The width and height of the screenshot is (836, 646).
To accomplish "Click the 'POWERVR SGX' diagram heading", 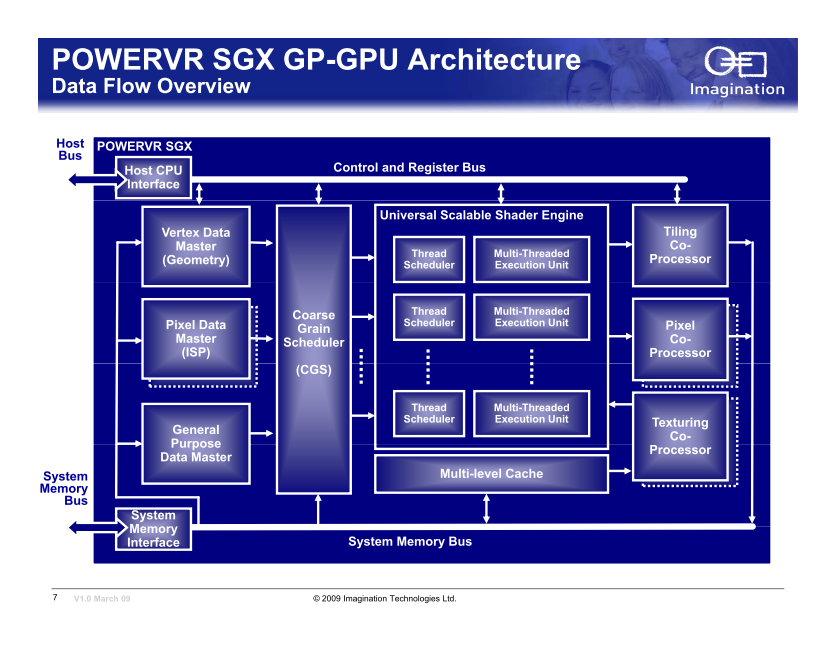I will pos(144,147).
